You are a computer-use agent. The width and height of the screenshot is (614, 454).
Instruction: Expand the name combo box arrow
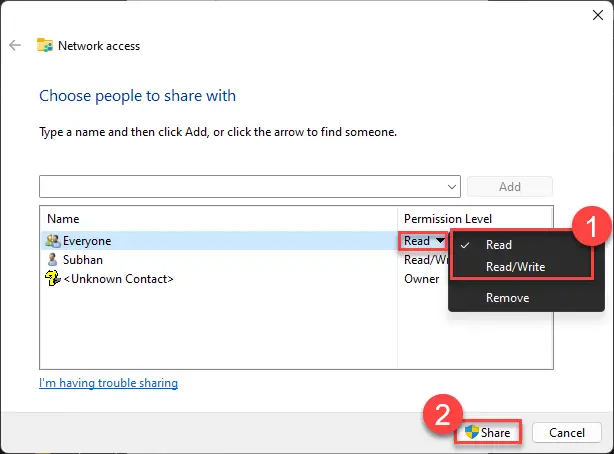[452, 187]
